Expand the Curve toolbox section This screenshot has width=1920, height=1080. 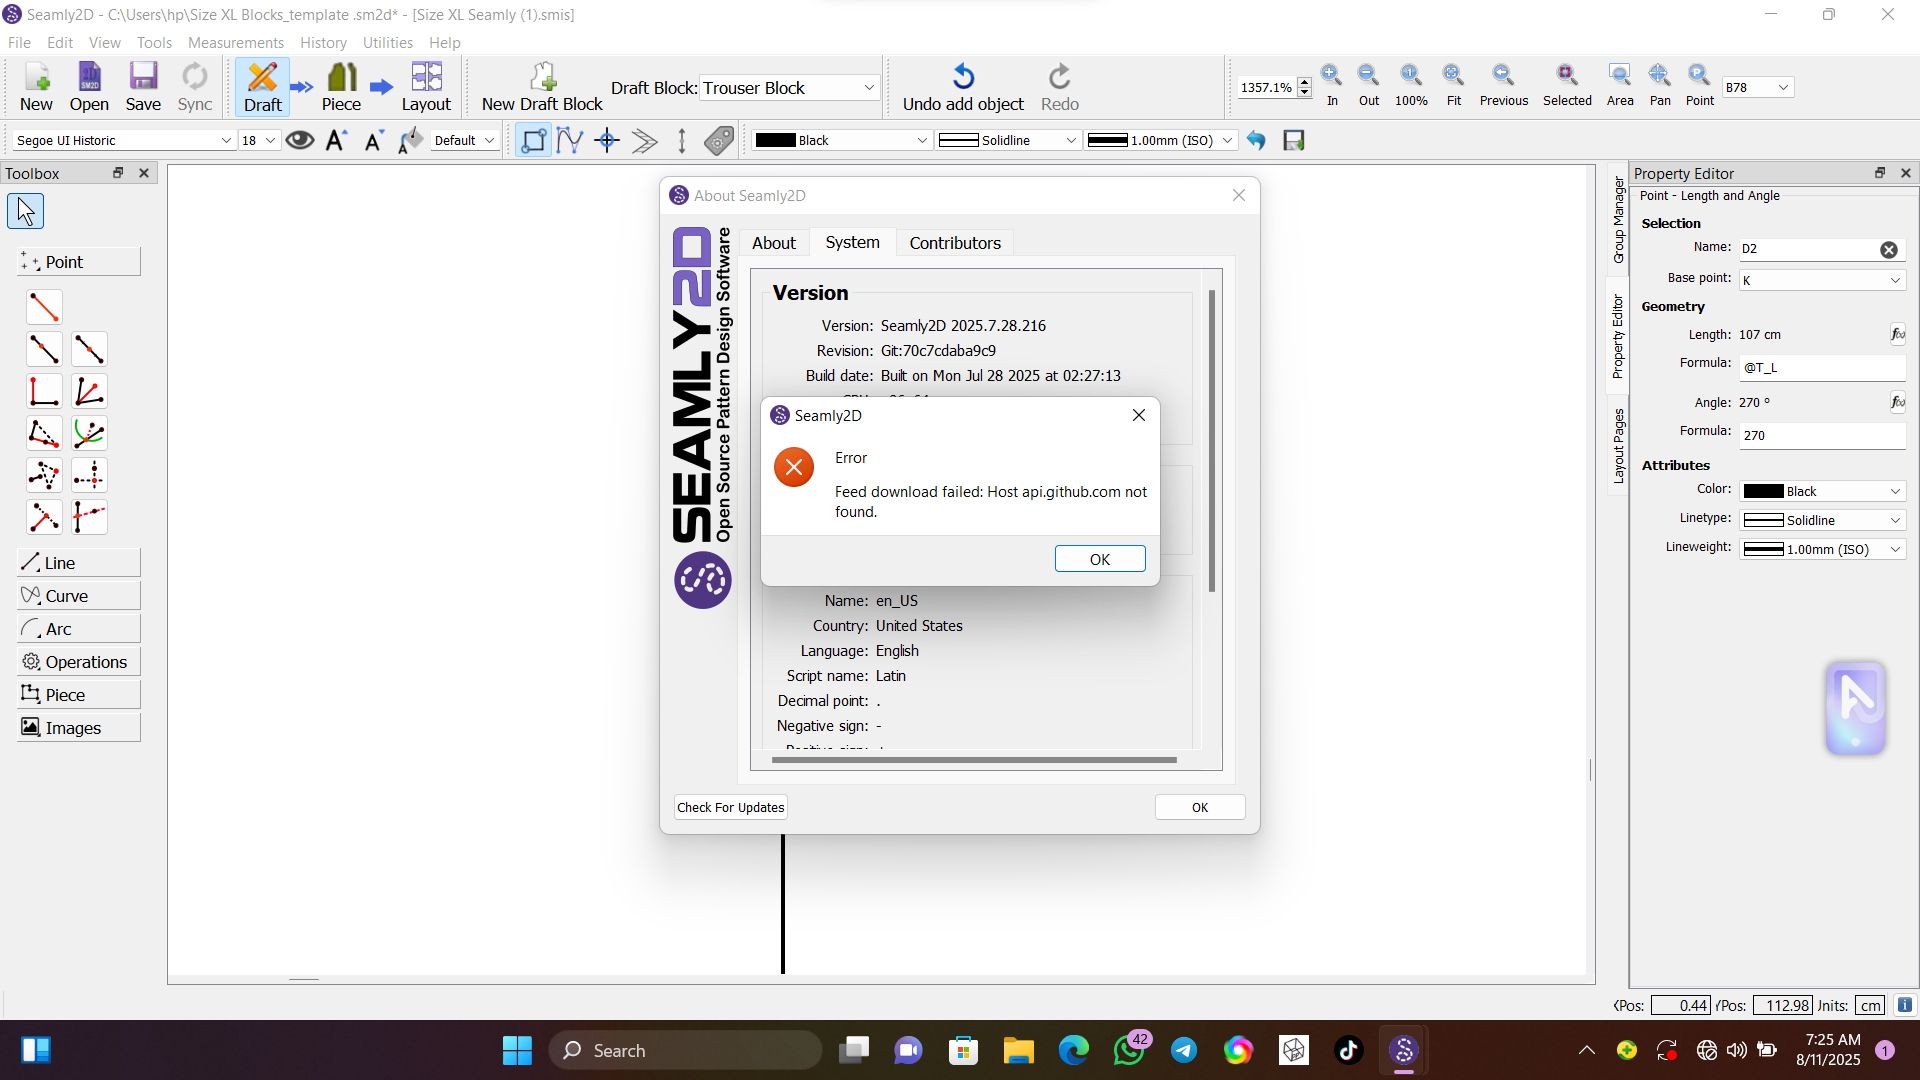coord(79,596)
